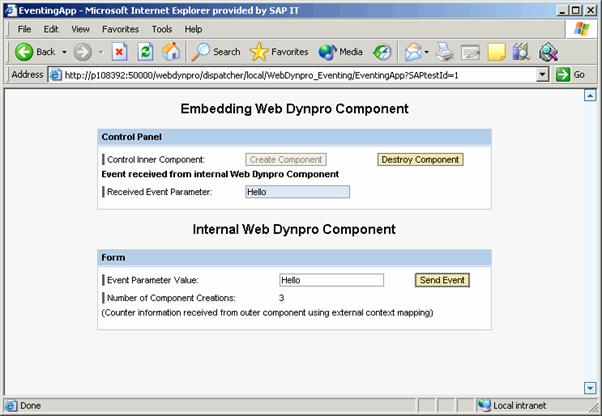Expand the Back button history dropdown arrow
This screenshot has height=416, width=602.
coord(65,52)
